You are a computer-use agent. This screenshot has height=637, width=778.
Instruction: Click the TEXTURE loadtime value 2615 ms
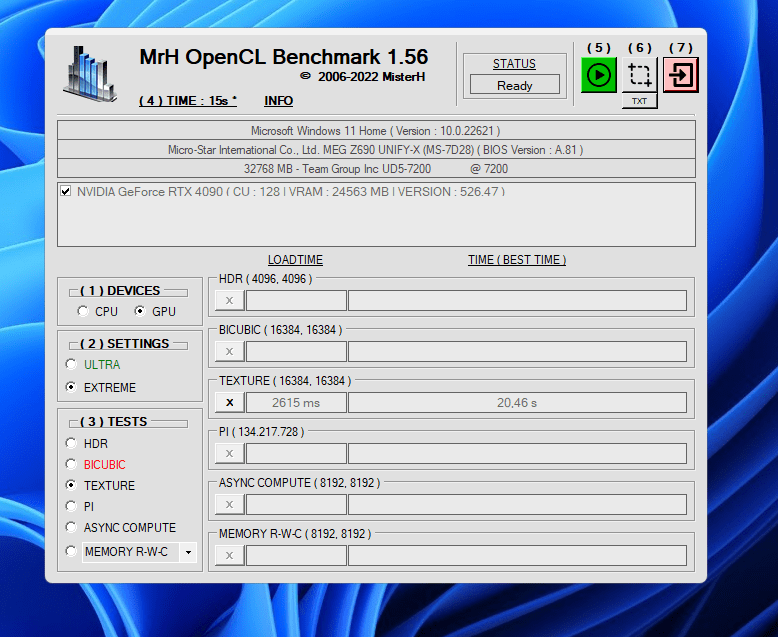coord(296,402)
